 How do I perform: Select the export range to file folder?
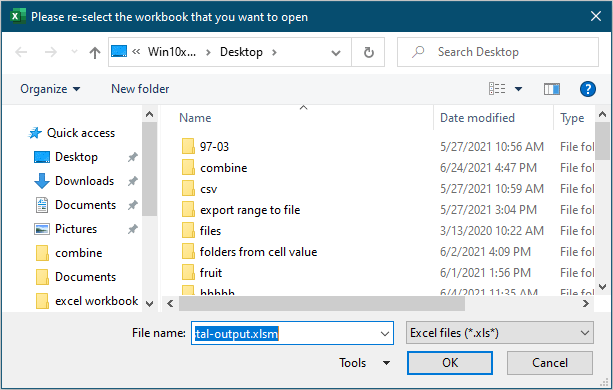(x=250, y=210)
